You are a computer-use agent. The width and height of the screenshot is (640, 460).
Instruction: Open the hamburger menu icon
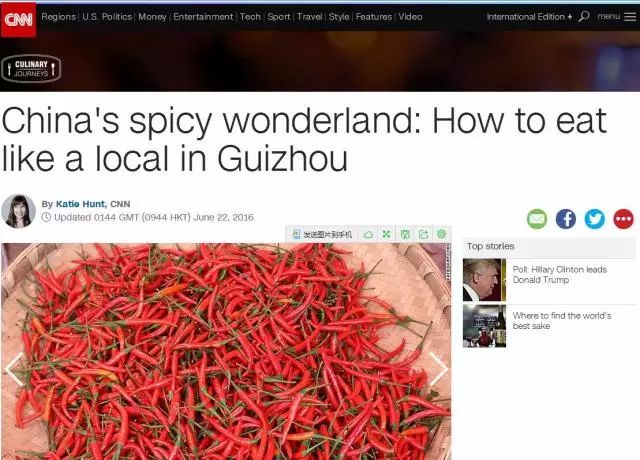tap(630, 17)
